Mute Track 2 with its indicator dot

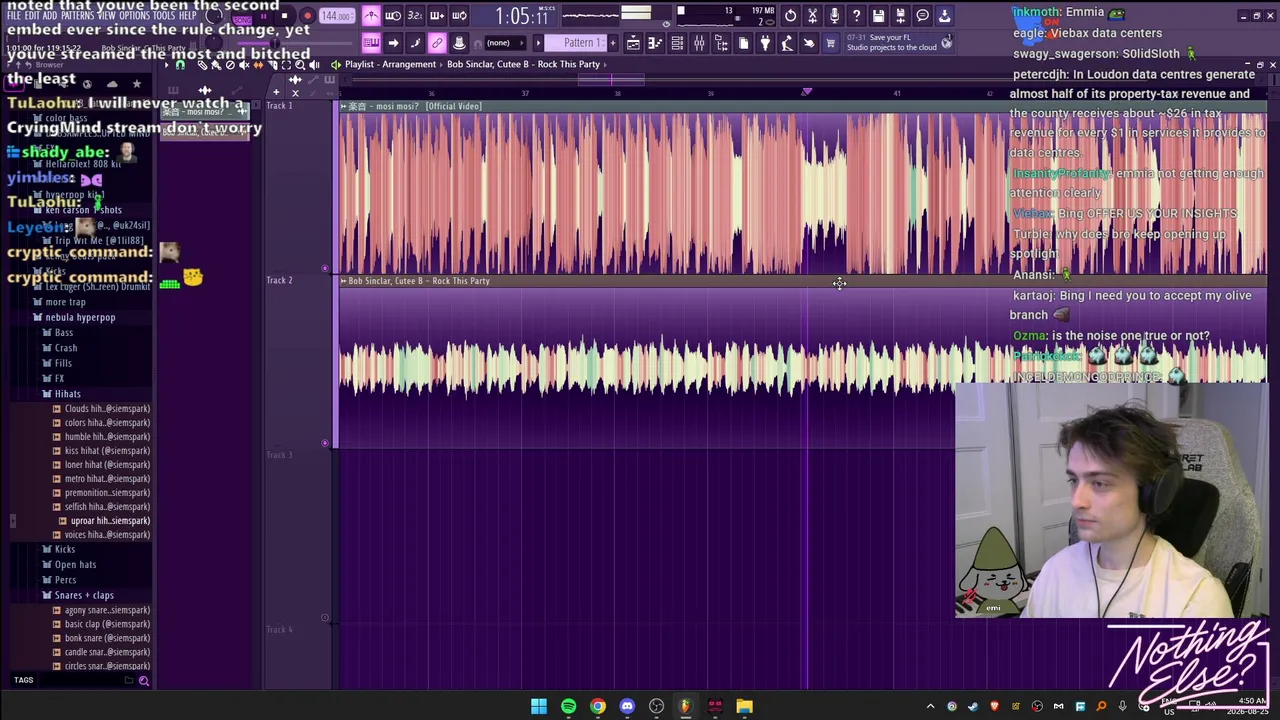coord(325,443)
